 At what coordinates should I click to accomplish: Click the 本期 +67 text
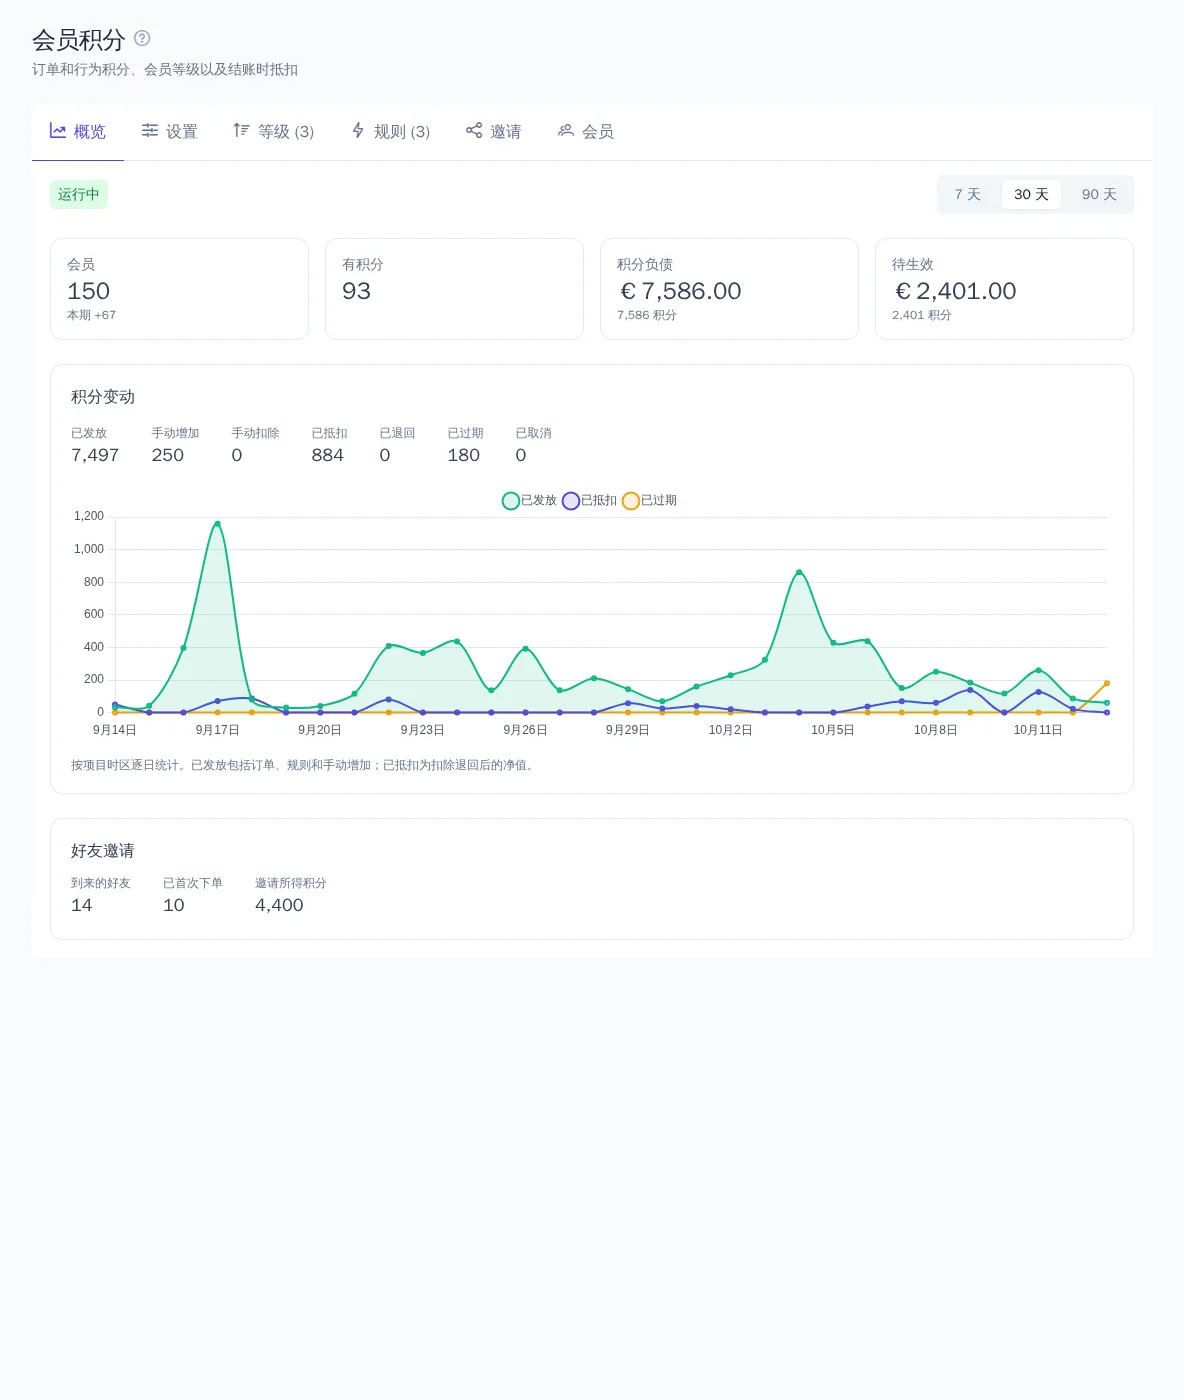tap(91, 315)
